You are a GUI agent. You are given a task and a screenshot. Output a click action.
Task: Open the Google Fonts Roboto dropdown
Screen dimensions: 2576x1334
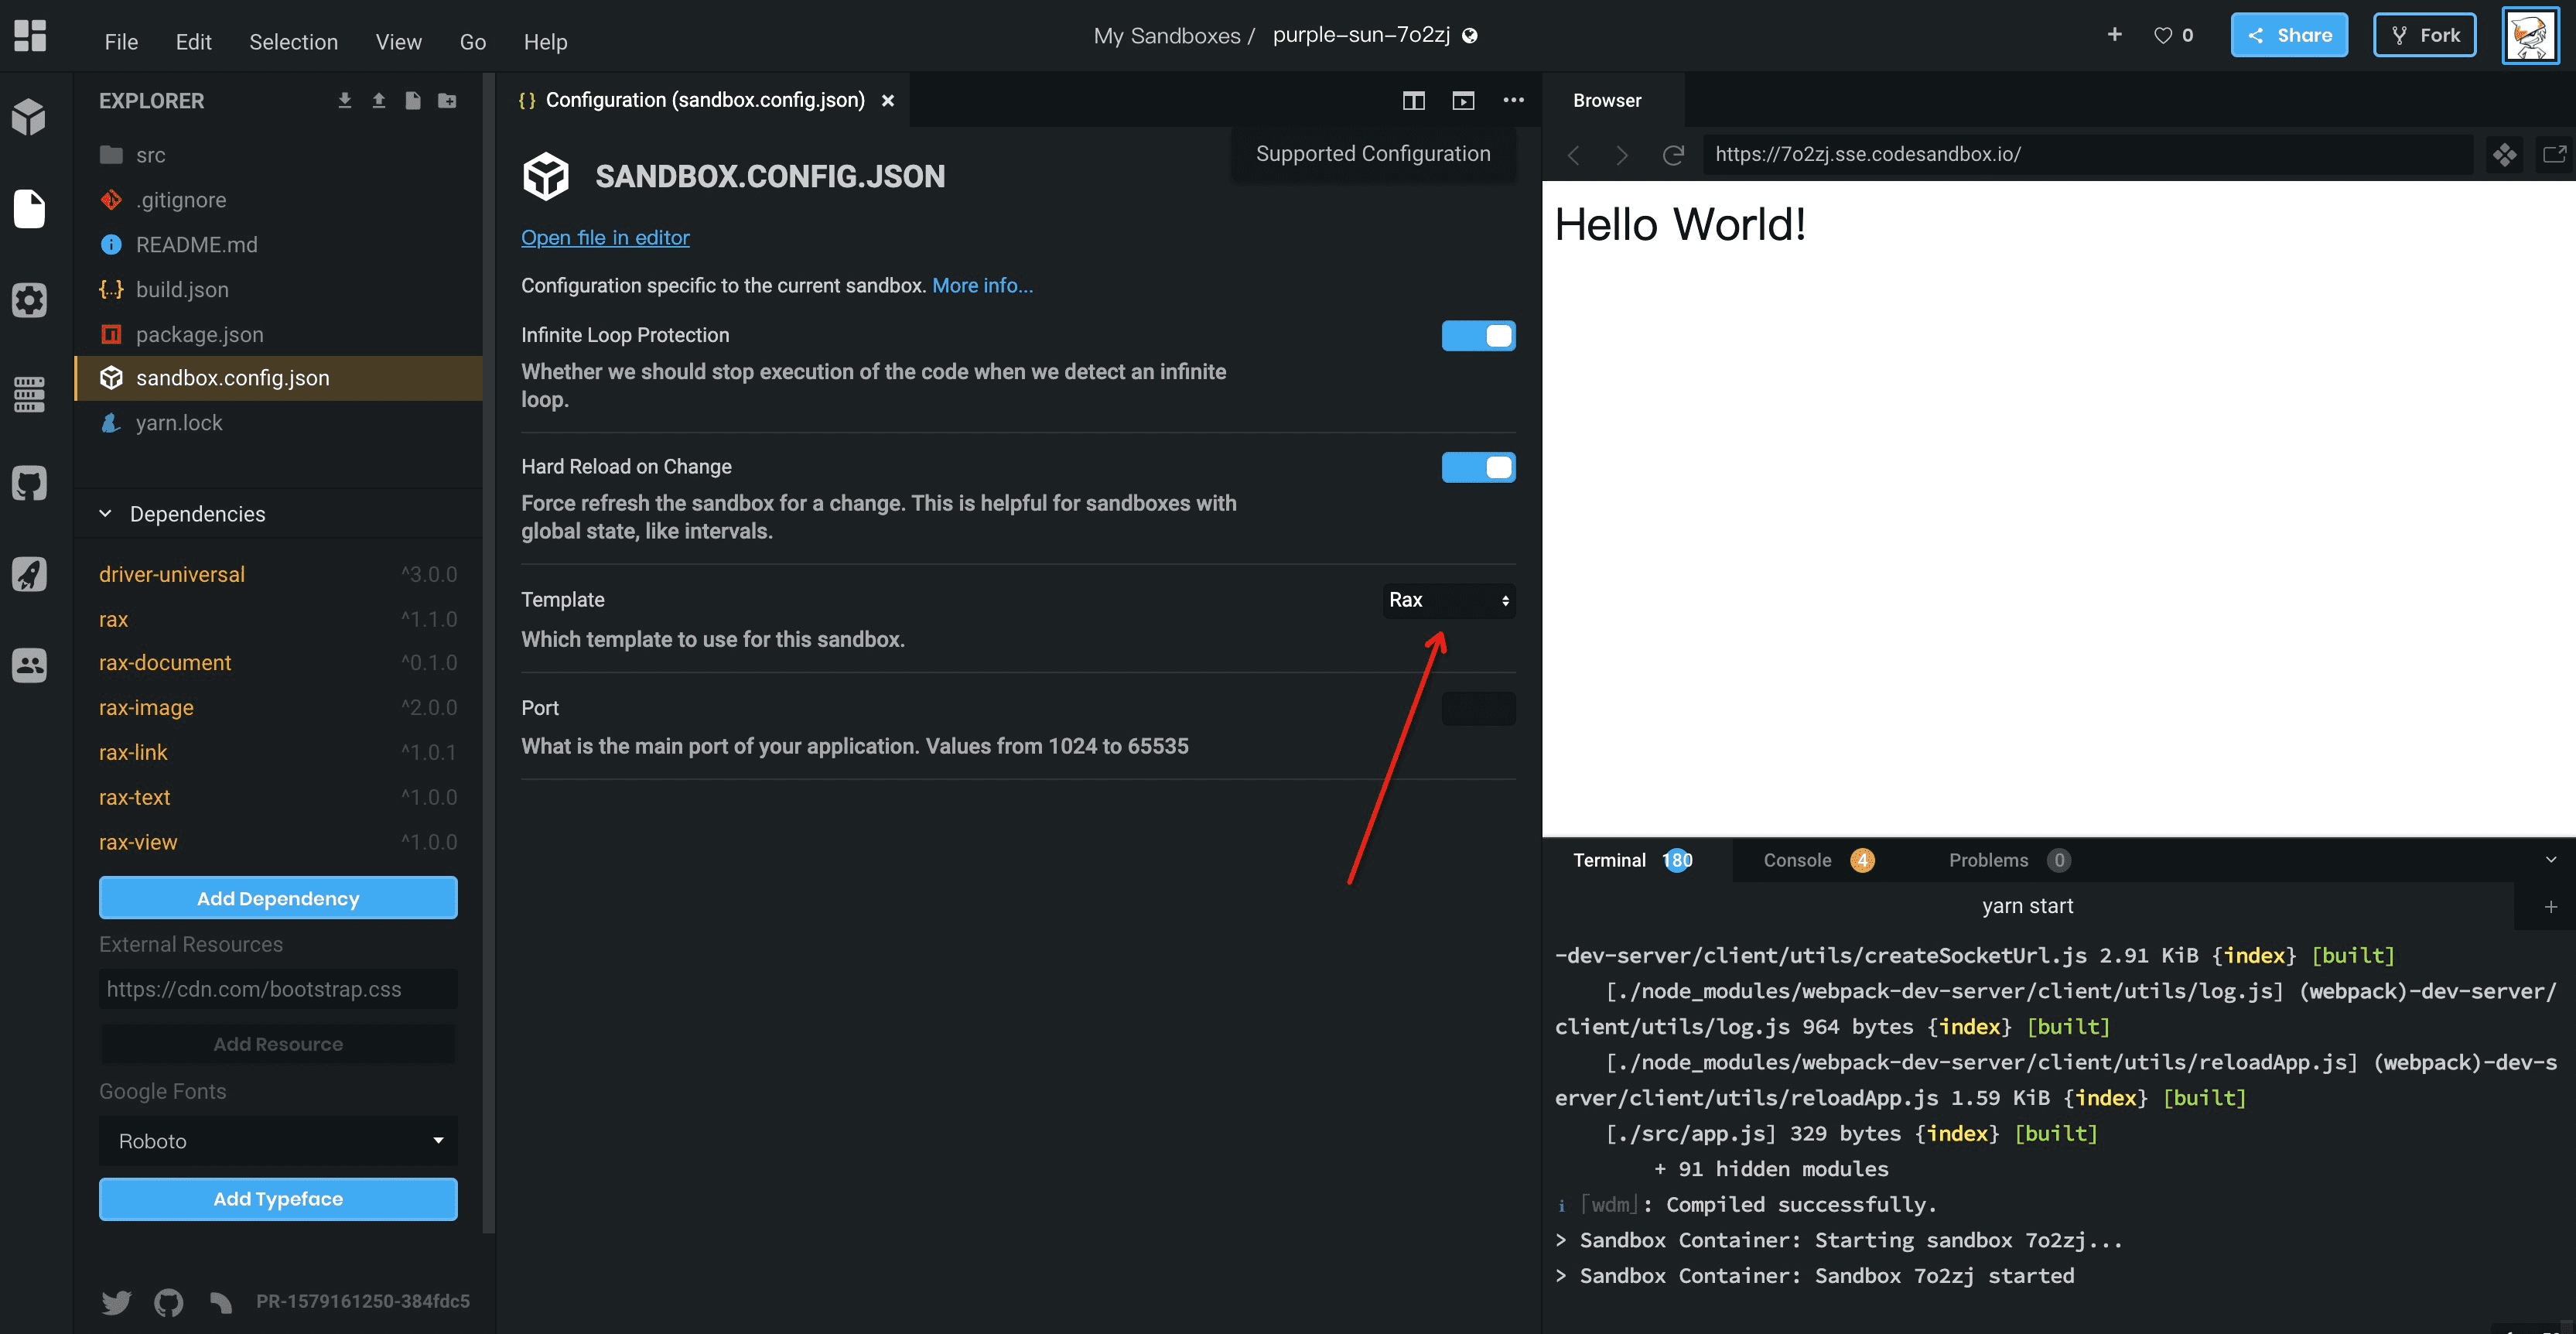tap(278, 1141)
